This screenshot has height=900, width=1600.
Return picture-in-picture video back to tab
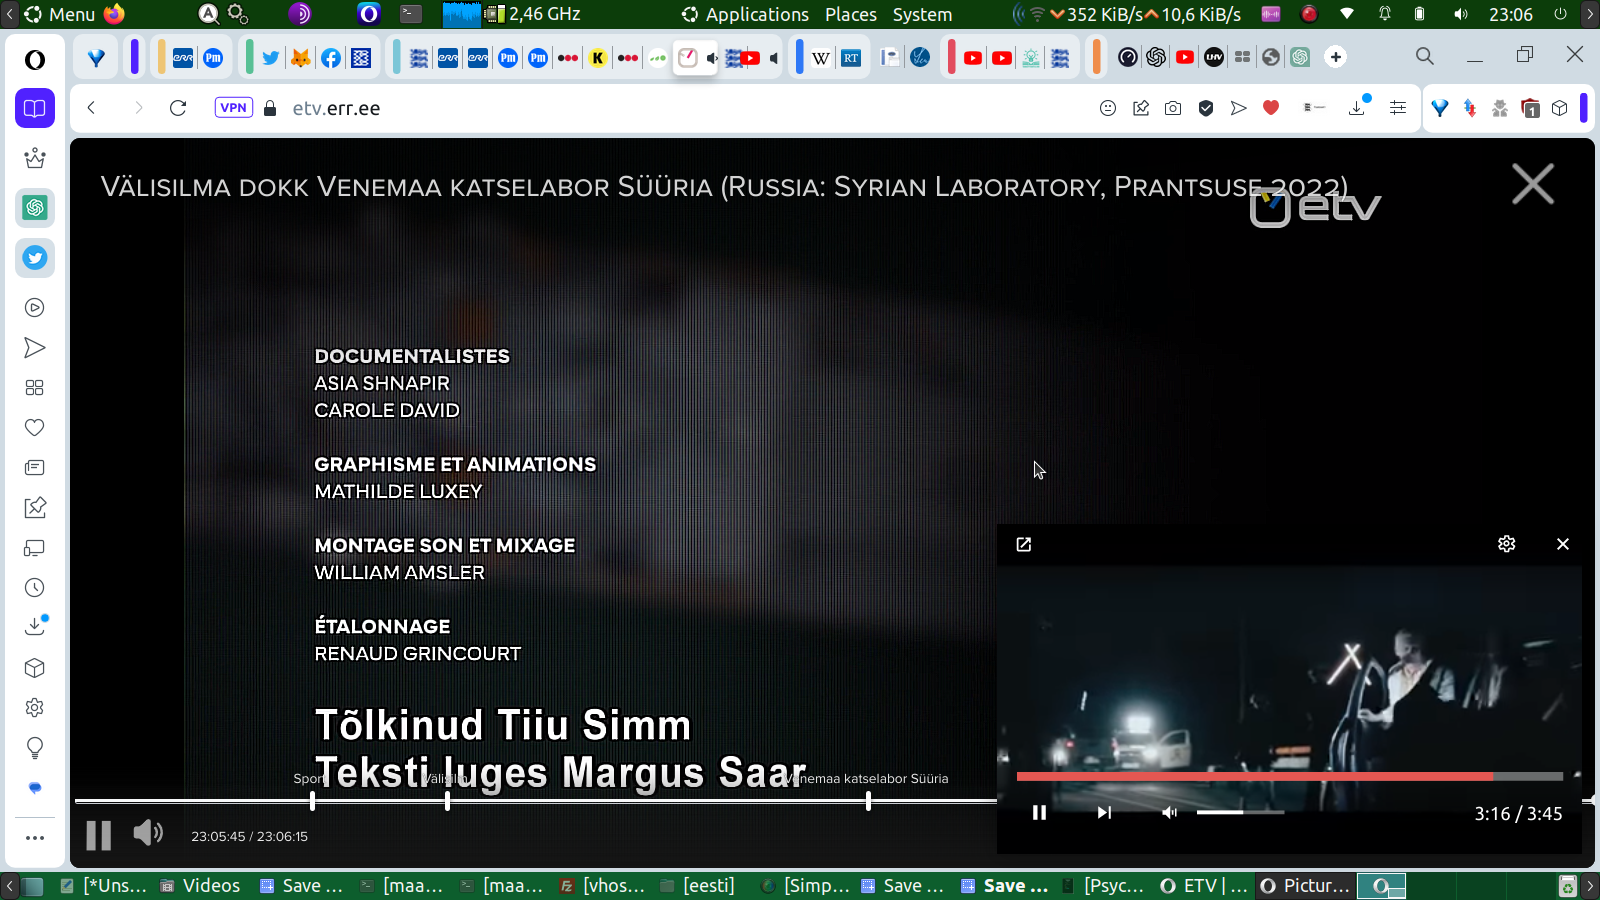(x=1024, y=544)
